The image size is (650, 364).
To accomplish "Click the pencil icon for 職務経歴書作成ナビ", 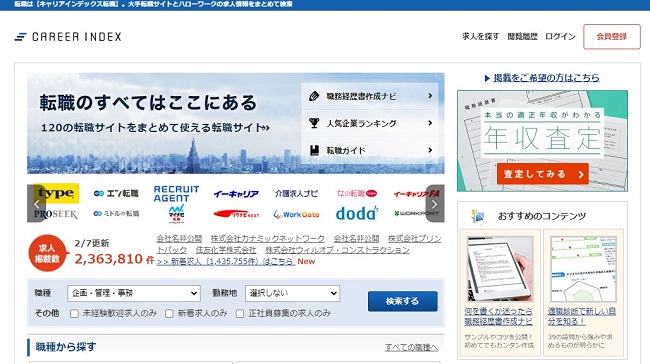I will click(x=314, y=96).
